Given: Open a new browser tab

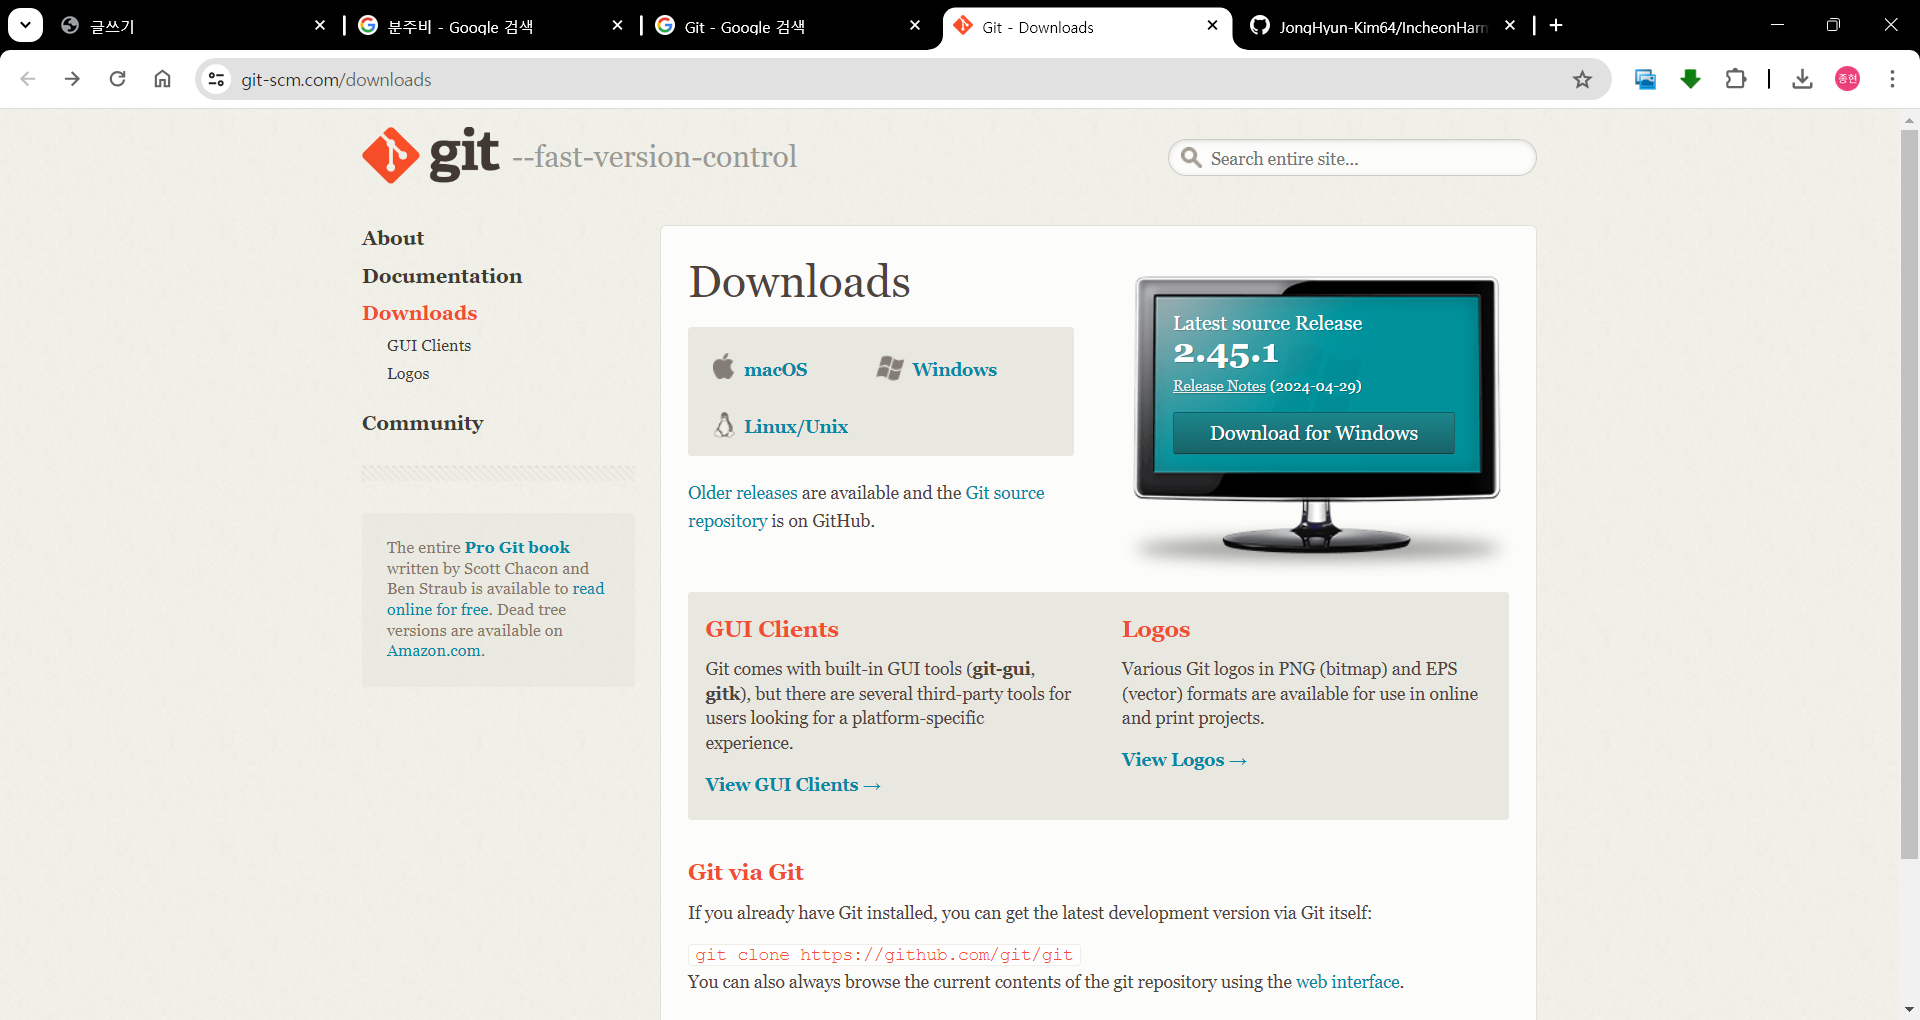Looking at the screenshot, I should click(x=1556, y=26).
